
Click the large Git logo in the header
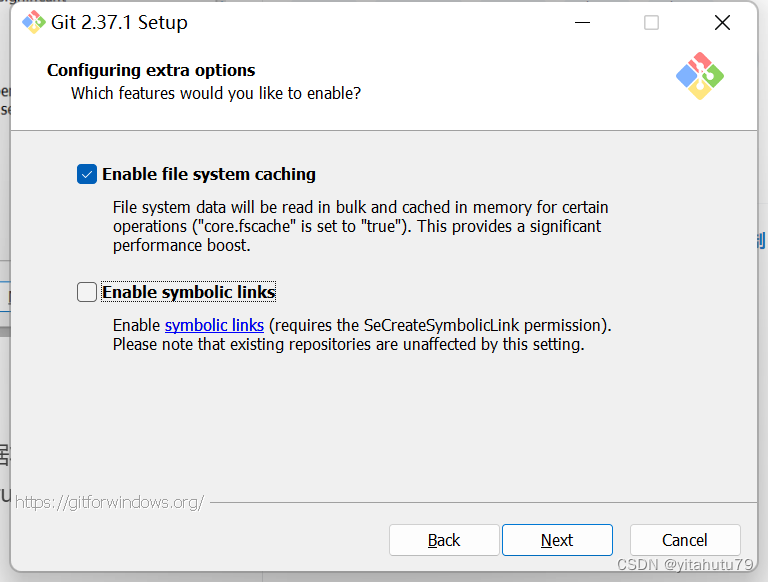pos(699,75)
